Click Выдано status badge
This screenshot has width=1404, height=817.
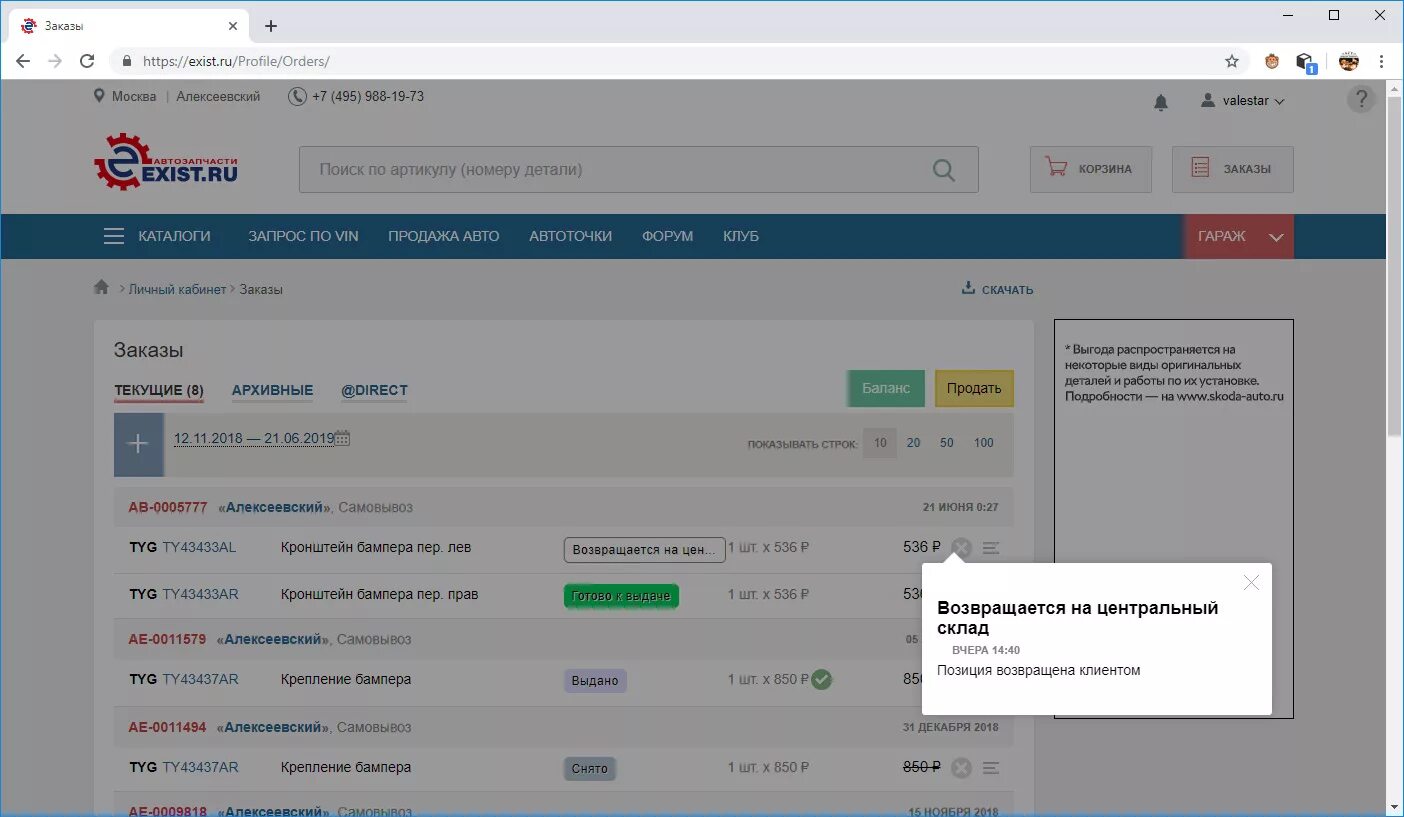[x=595, y=681]
